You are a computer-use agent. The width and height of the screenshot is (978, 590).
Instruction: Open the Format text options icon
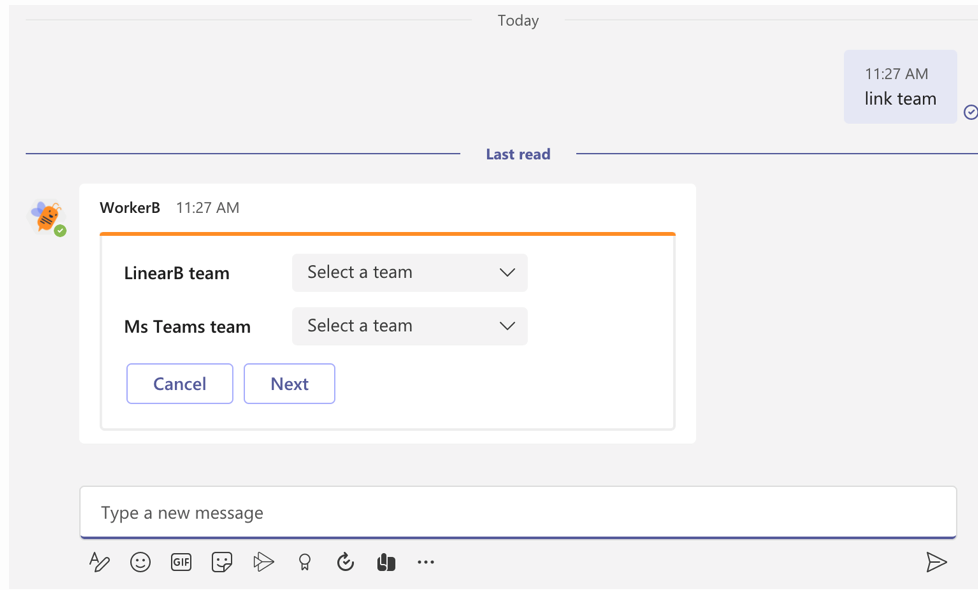tap(99, 562)
